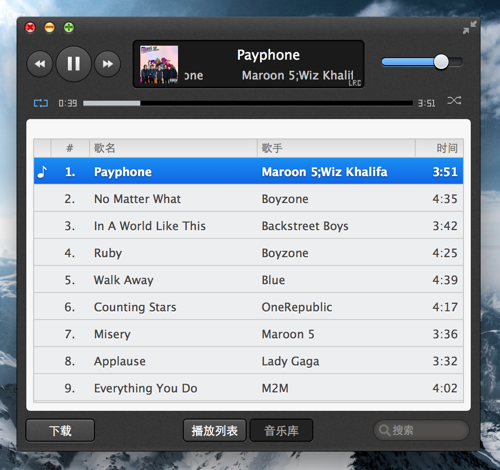Click the artist Lady Gaga
The image size is (500, 470).
pos(290,362)
